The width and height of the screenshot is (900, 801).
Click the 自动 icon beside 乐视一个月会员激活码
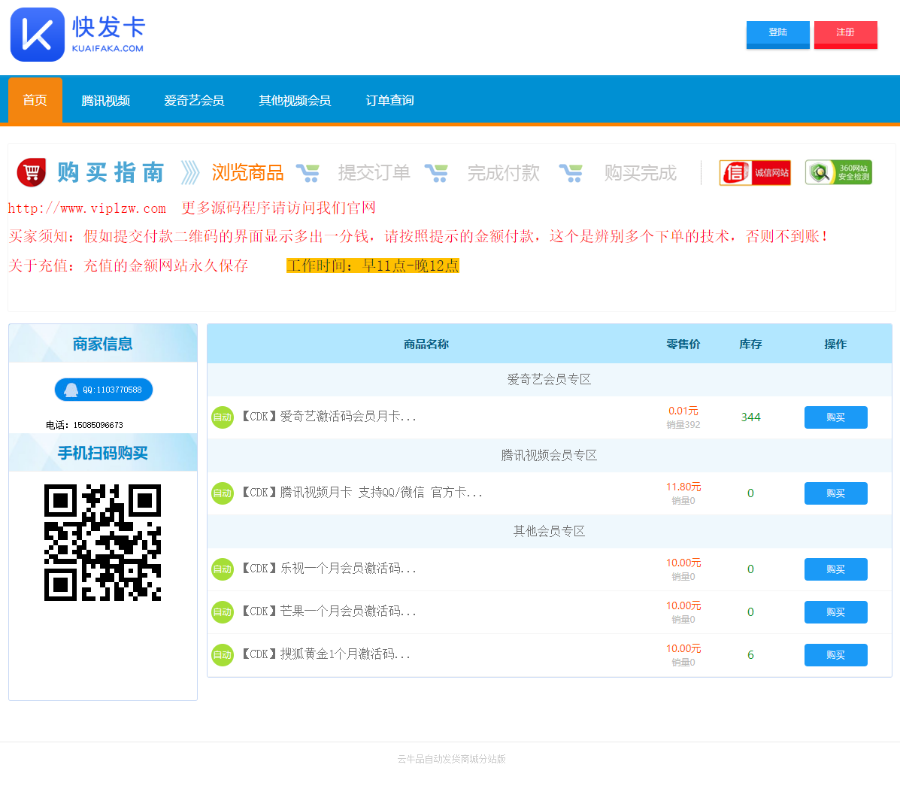[222, 569]
